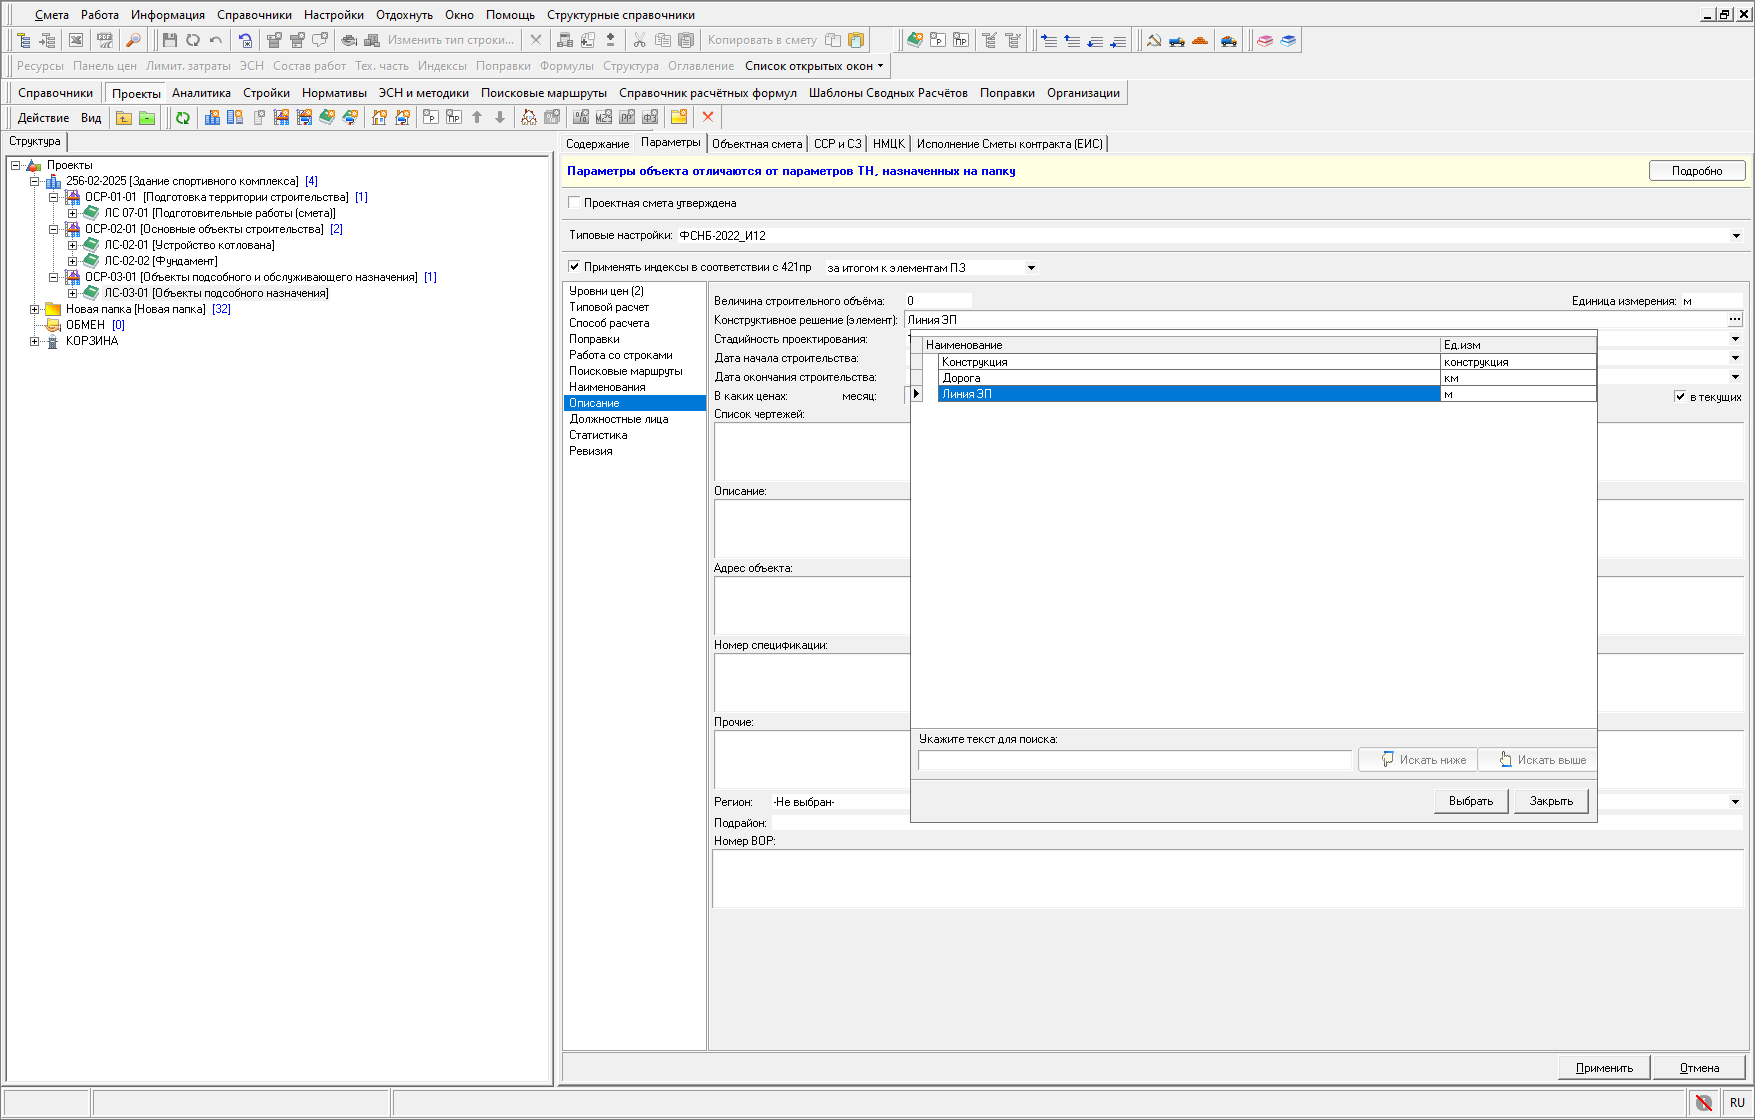
Task: Click the 'Подробно' button
Action: (x=1696, y=171)
